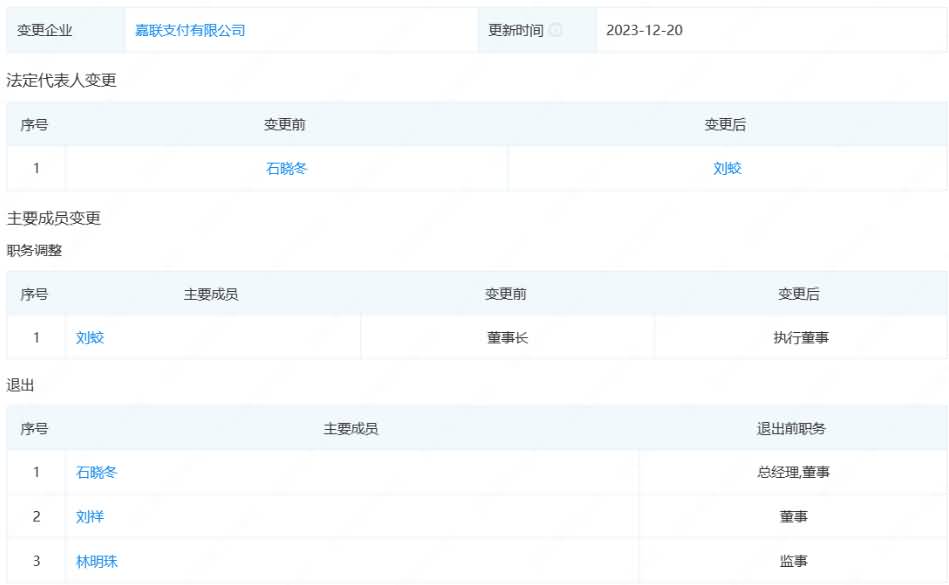Open the 刘祥 member link
Image resolution: width=949 pixels, height=585 pixels.
click(x=90, y=517)
